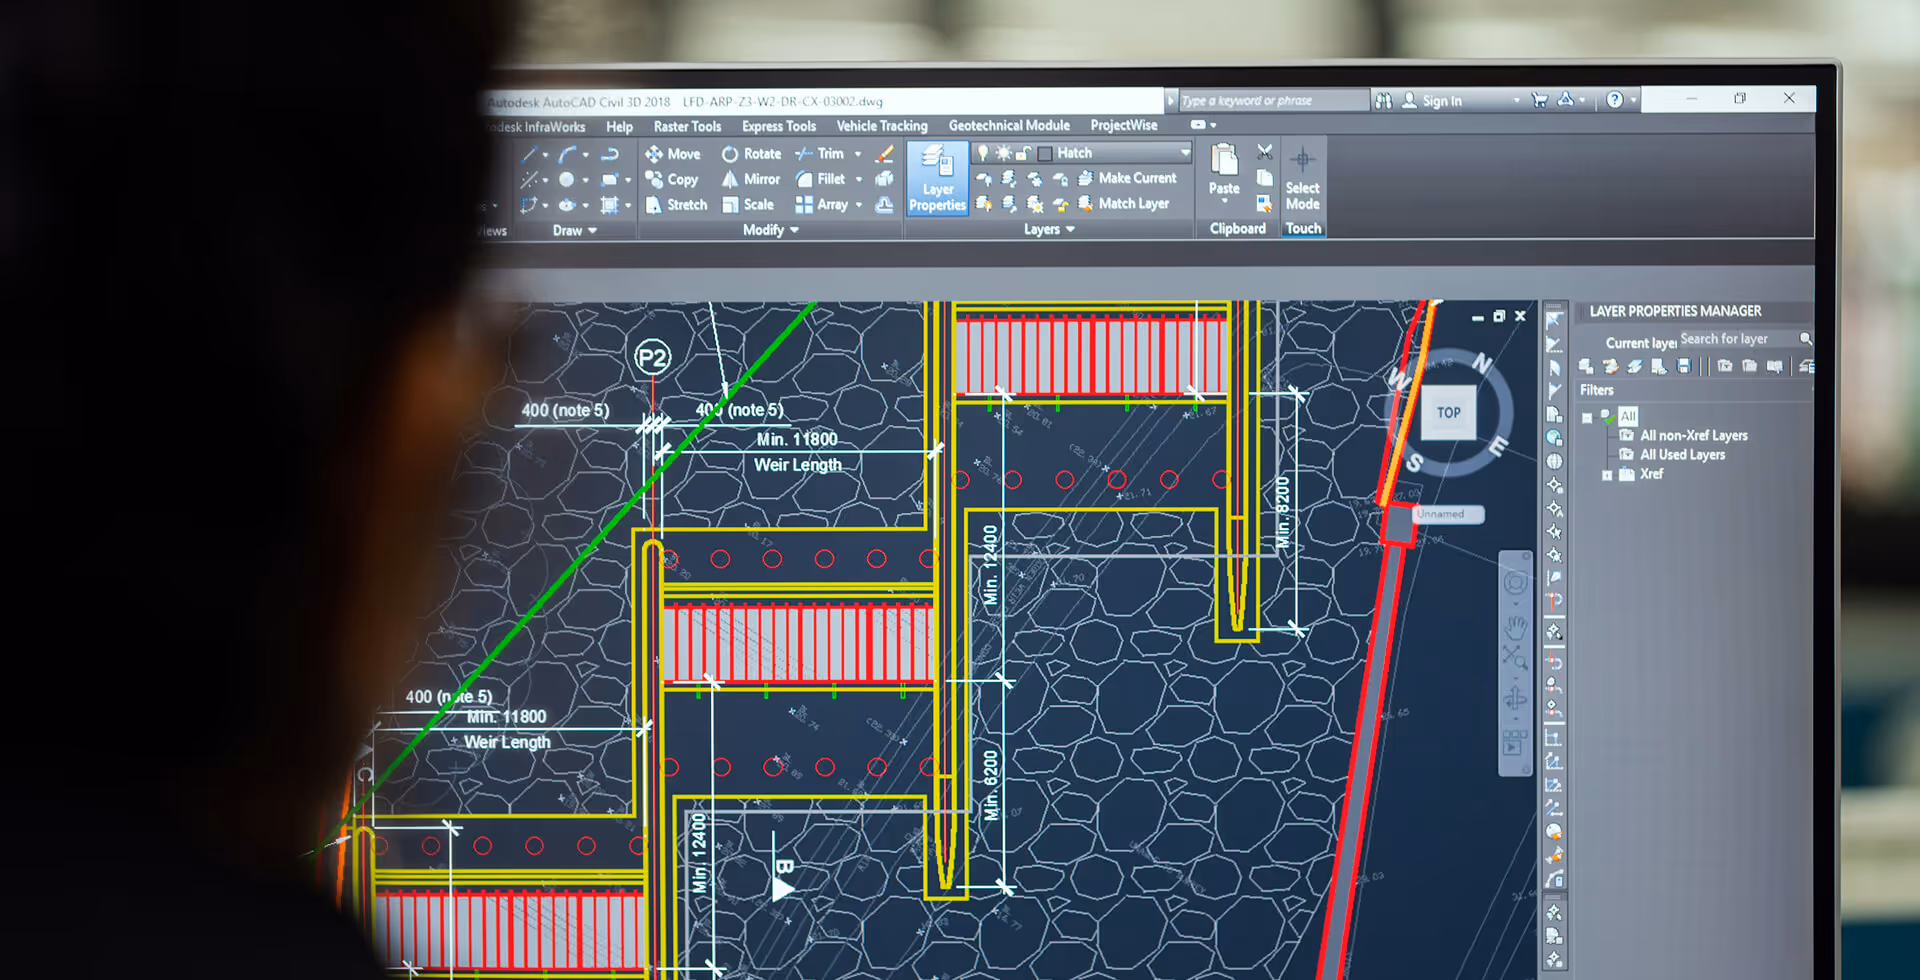1920x980 pixels.
Task: Click the Copy Clip icon in Clipboard
Action: pos(1265,178)
